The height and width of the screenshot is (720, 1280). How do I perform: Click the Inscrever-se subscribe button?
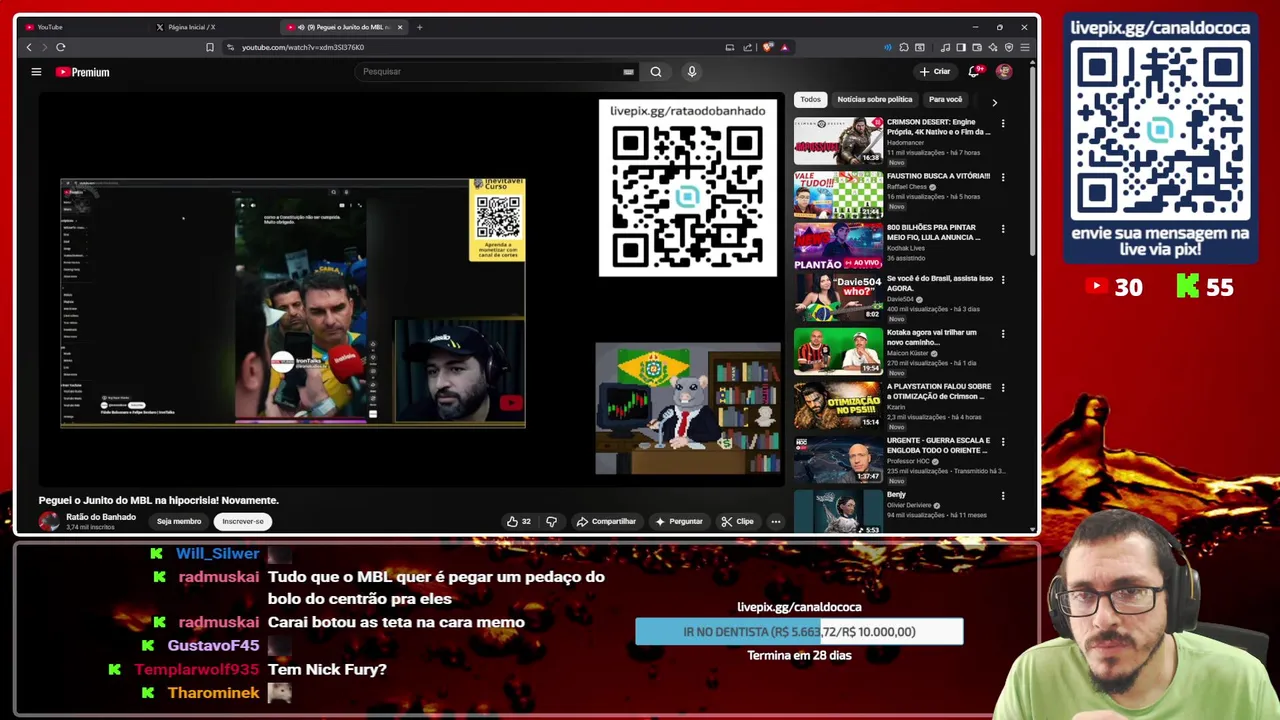tap(243, 521)
